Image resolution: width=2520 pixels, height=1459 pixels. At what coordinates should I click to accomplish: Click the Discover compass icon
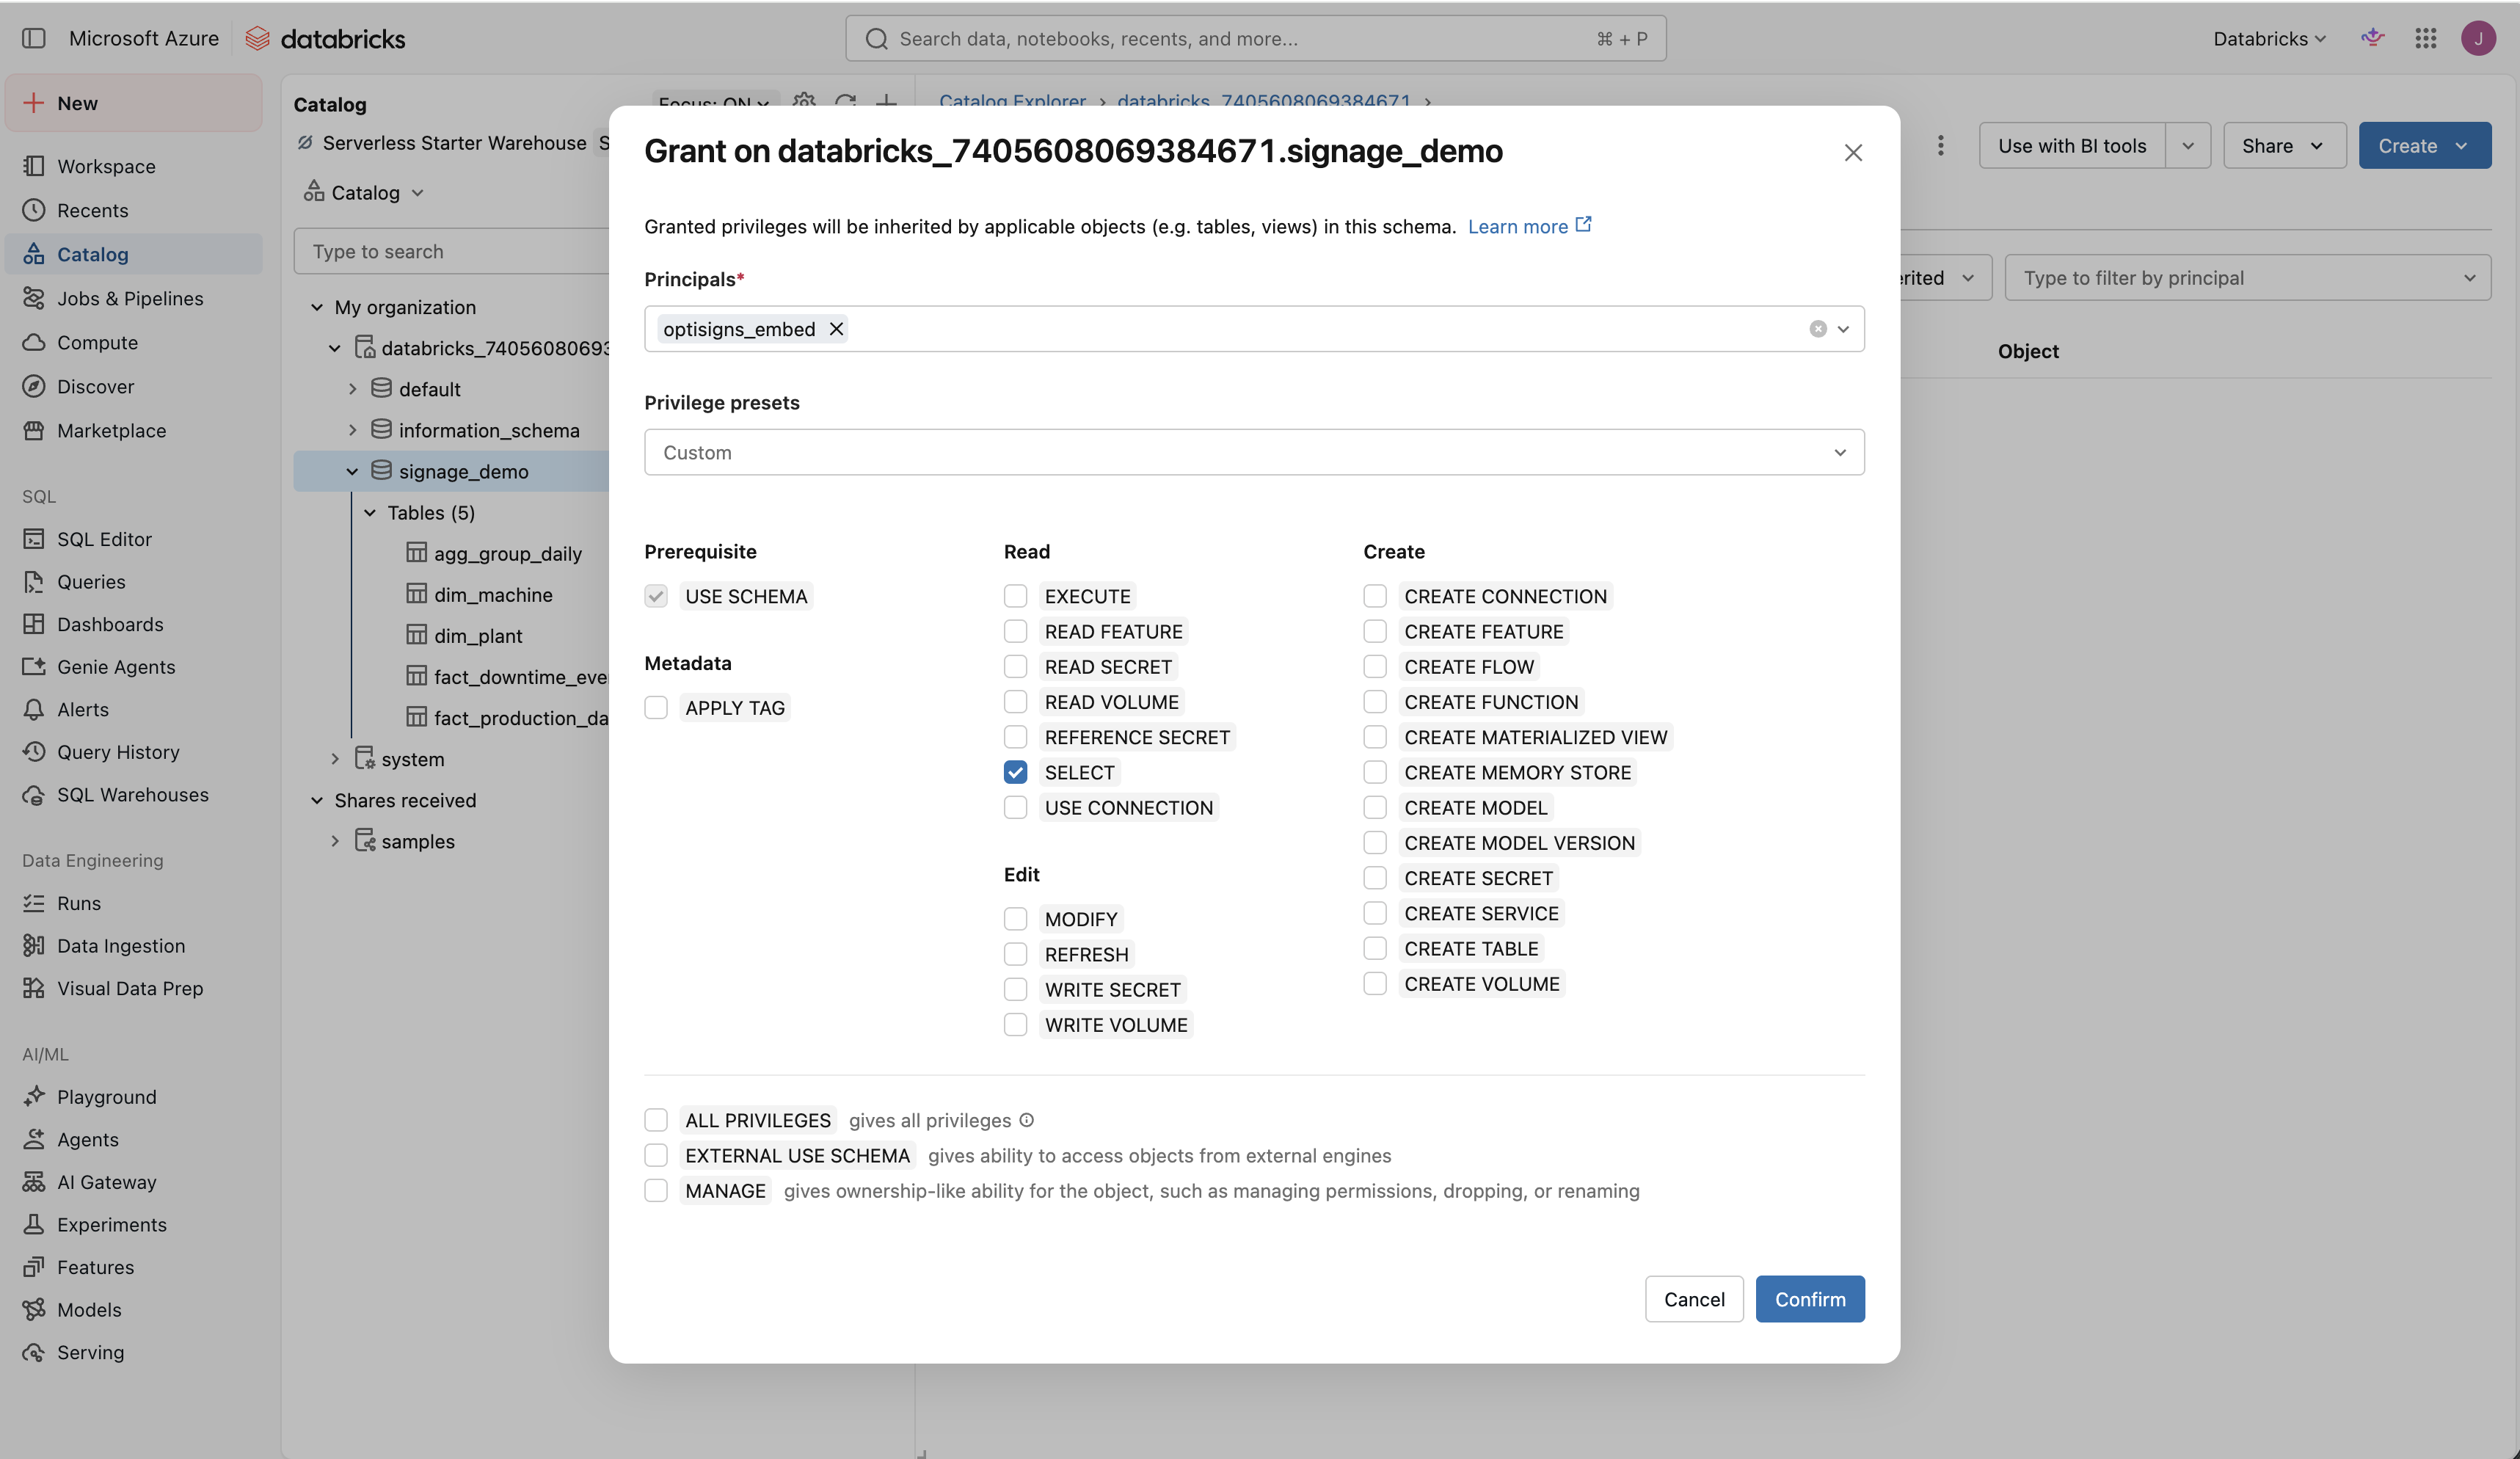34,386
